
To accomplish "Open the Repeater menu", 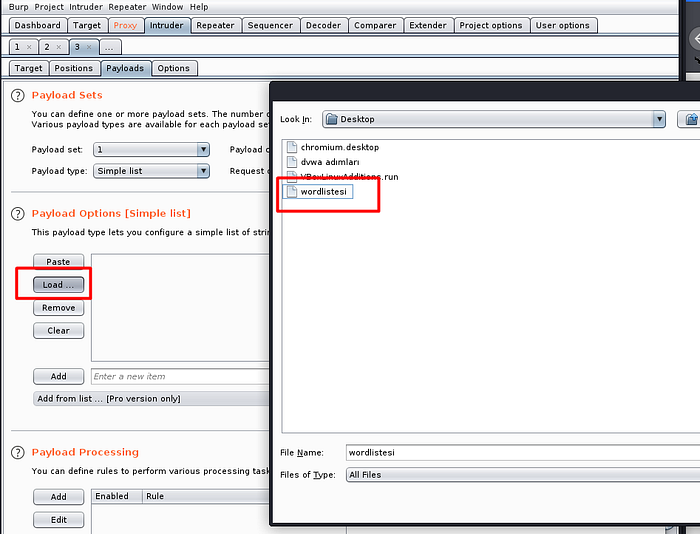I will tap(127, 7).
